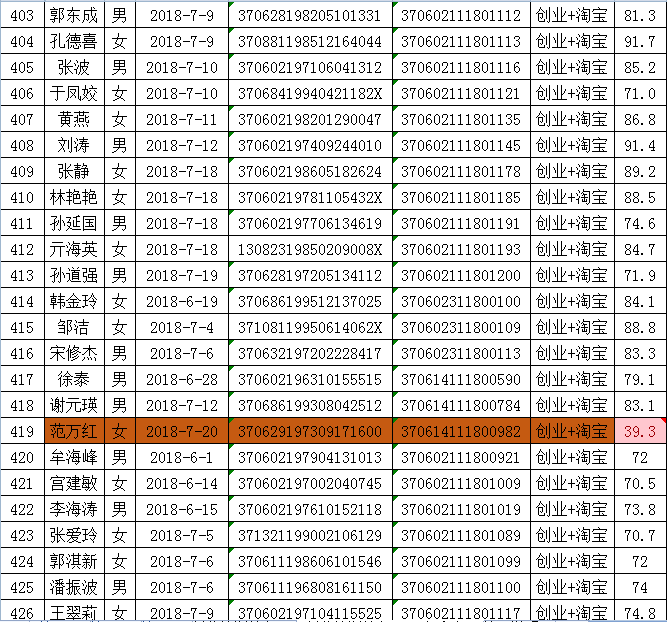Select the highlighted ID number 370629197309171600
Image resolution: width=667 pixels, height=622 pixels.
point(310,431)
